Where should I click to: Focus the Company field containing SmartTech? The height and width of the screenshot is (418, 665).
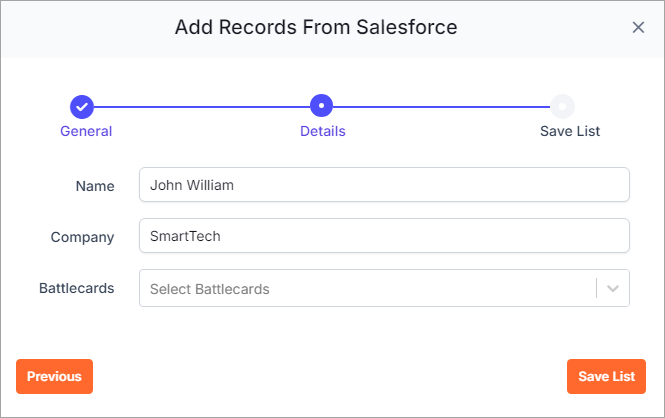(x=384, y=236)
